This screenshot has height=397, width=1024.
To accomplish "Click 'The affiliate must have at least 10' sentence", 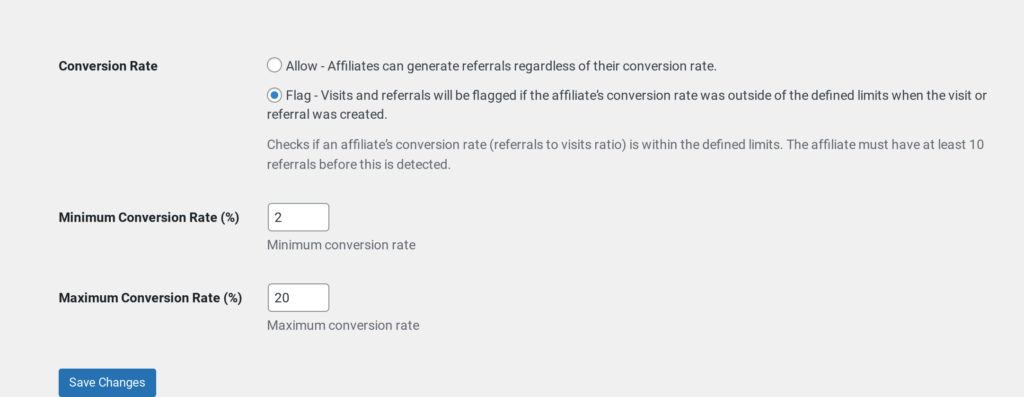I will click(886, 144).
